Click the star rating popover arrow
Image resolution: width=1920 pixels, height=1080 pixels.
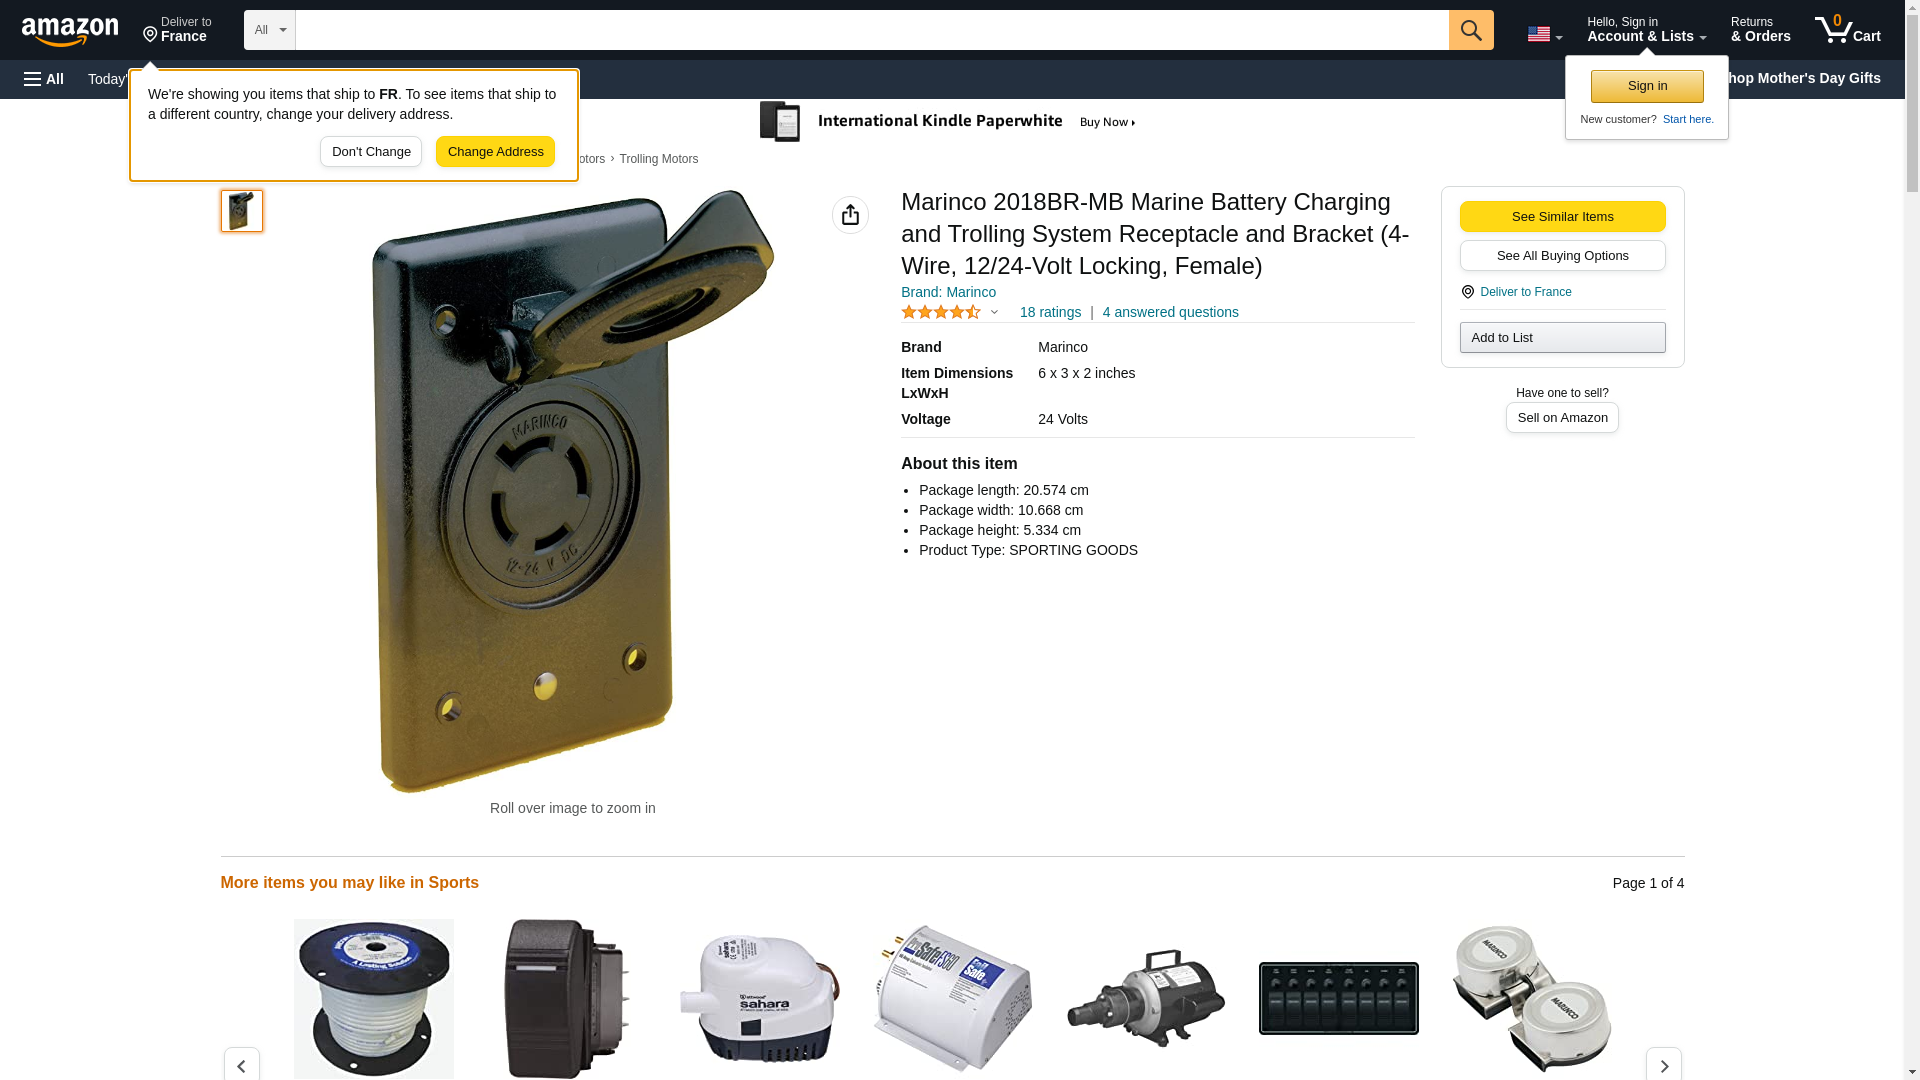994,312
